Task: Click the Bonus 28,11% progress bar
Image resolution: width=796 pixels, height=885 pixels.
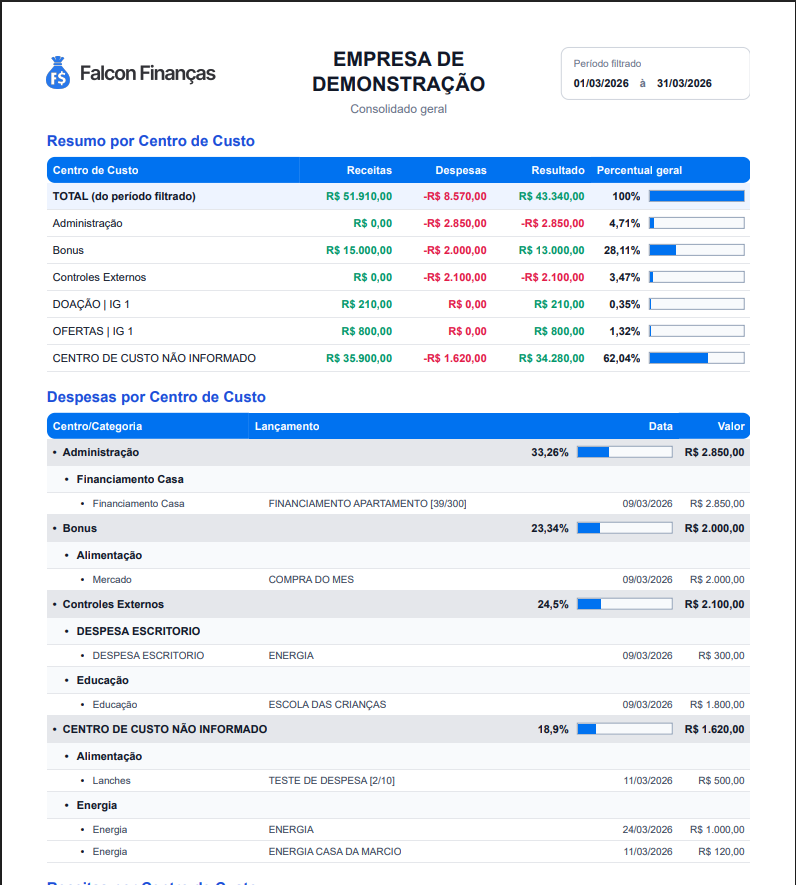Action: [697, 250]
